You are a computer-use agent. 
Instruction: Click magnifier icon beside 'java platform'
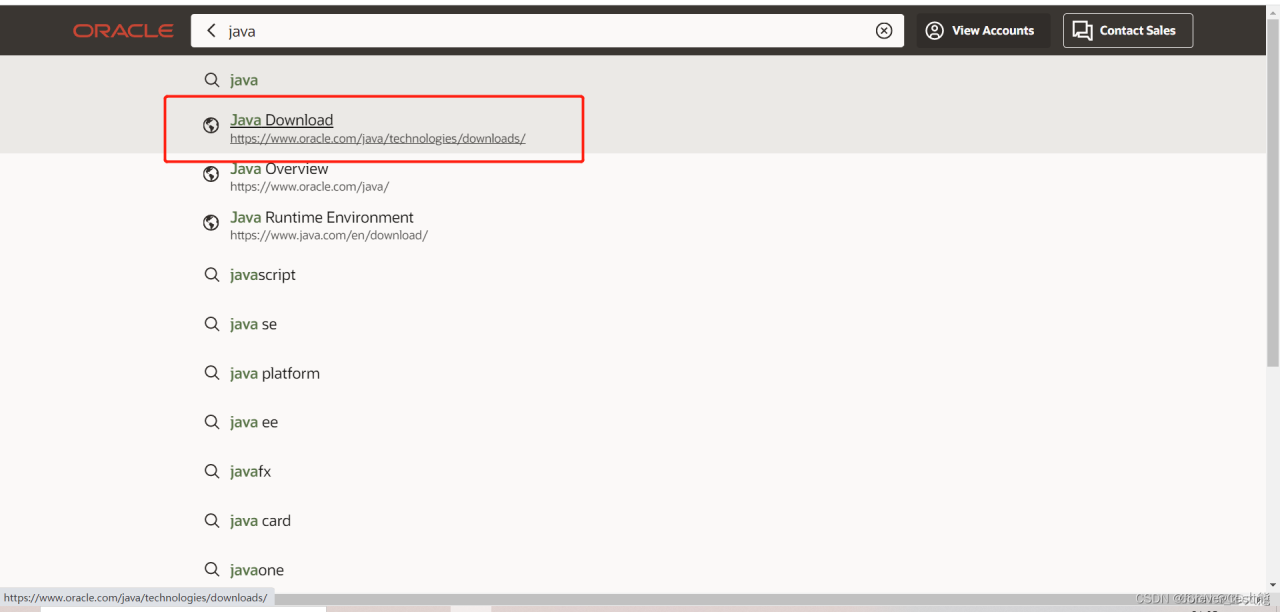[212, 373]
